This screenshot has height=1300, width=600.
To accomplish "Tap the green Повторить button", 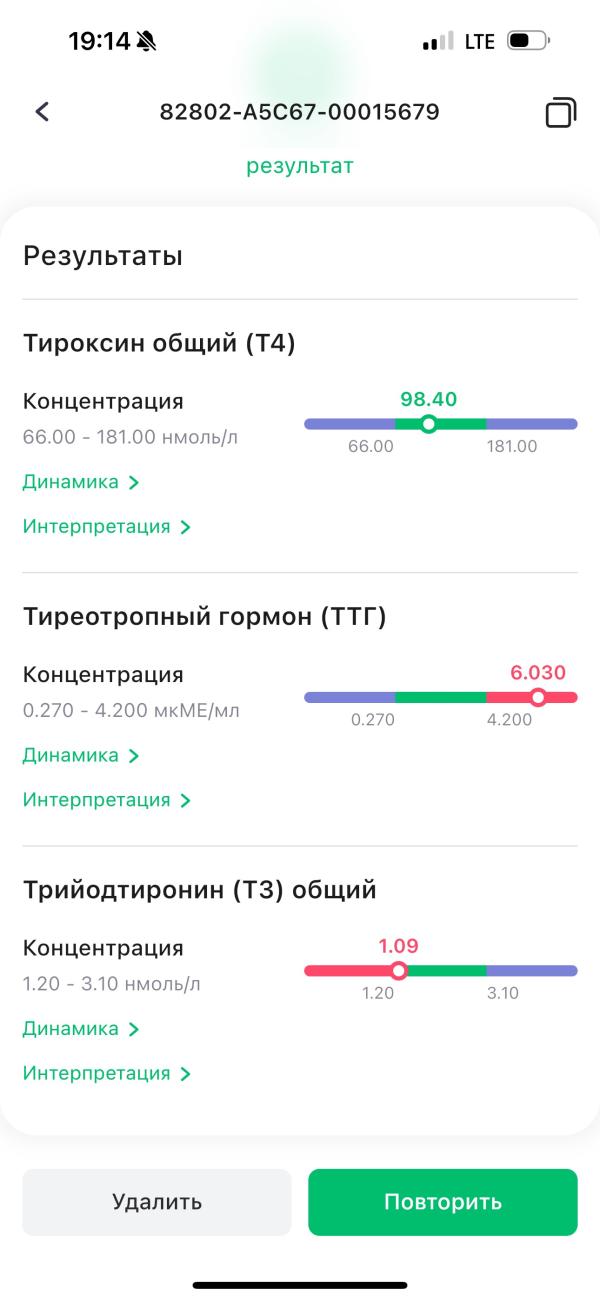I will [x=443, y=1202].
